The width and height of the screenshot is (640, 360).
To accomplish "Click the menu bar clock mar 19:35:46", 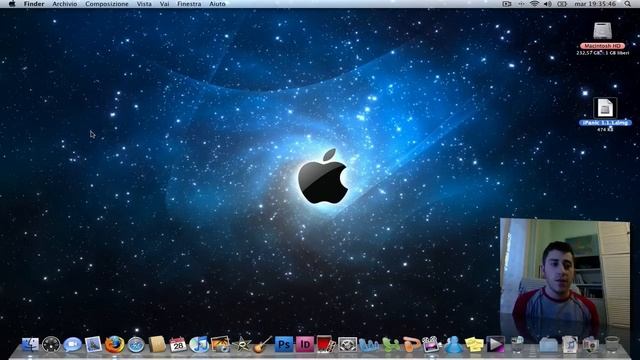I will 595,4.
